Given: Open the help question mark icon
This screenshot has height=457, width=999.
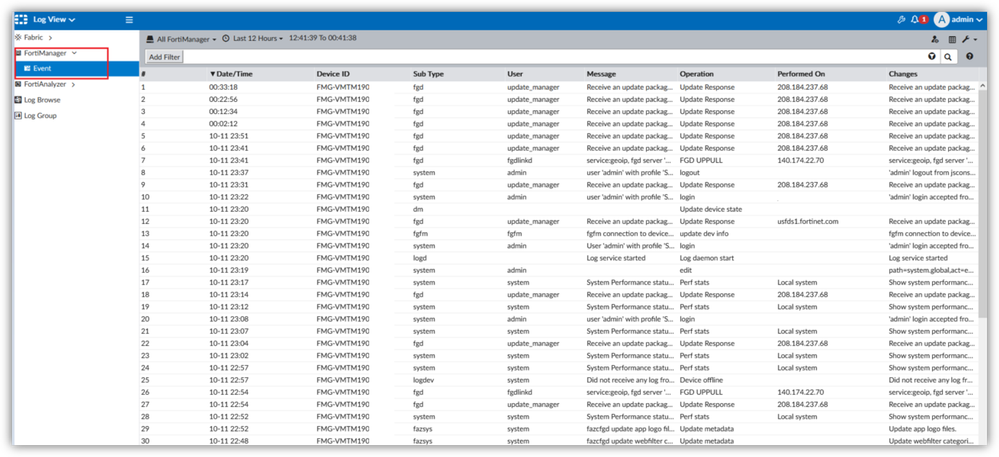Looking at the screenshot, I should coord(970,57).
